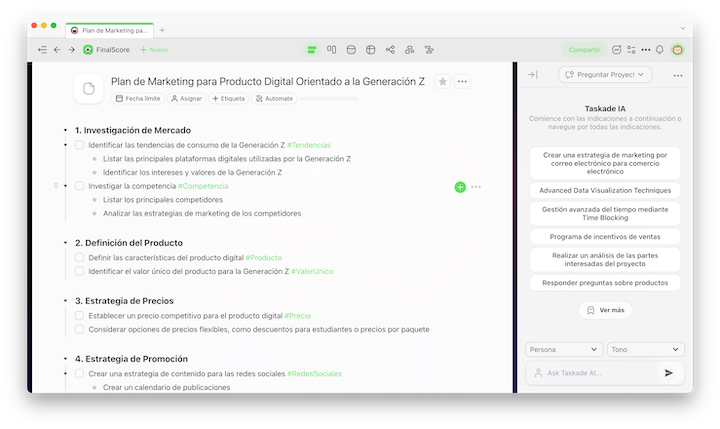Screen dimensions: 720x429
Task: Switch to the Table view icon
Action: click(371, 50)
